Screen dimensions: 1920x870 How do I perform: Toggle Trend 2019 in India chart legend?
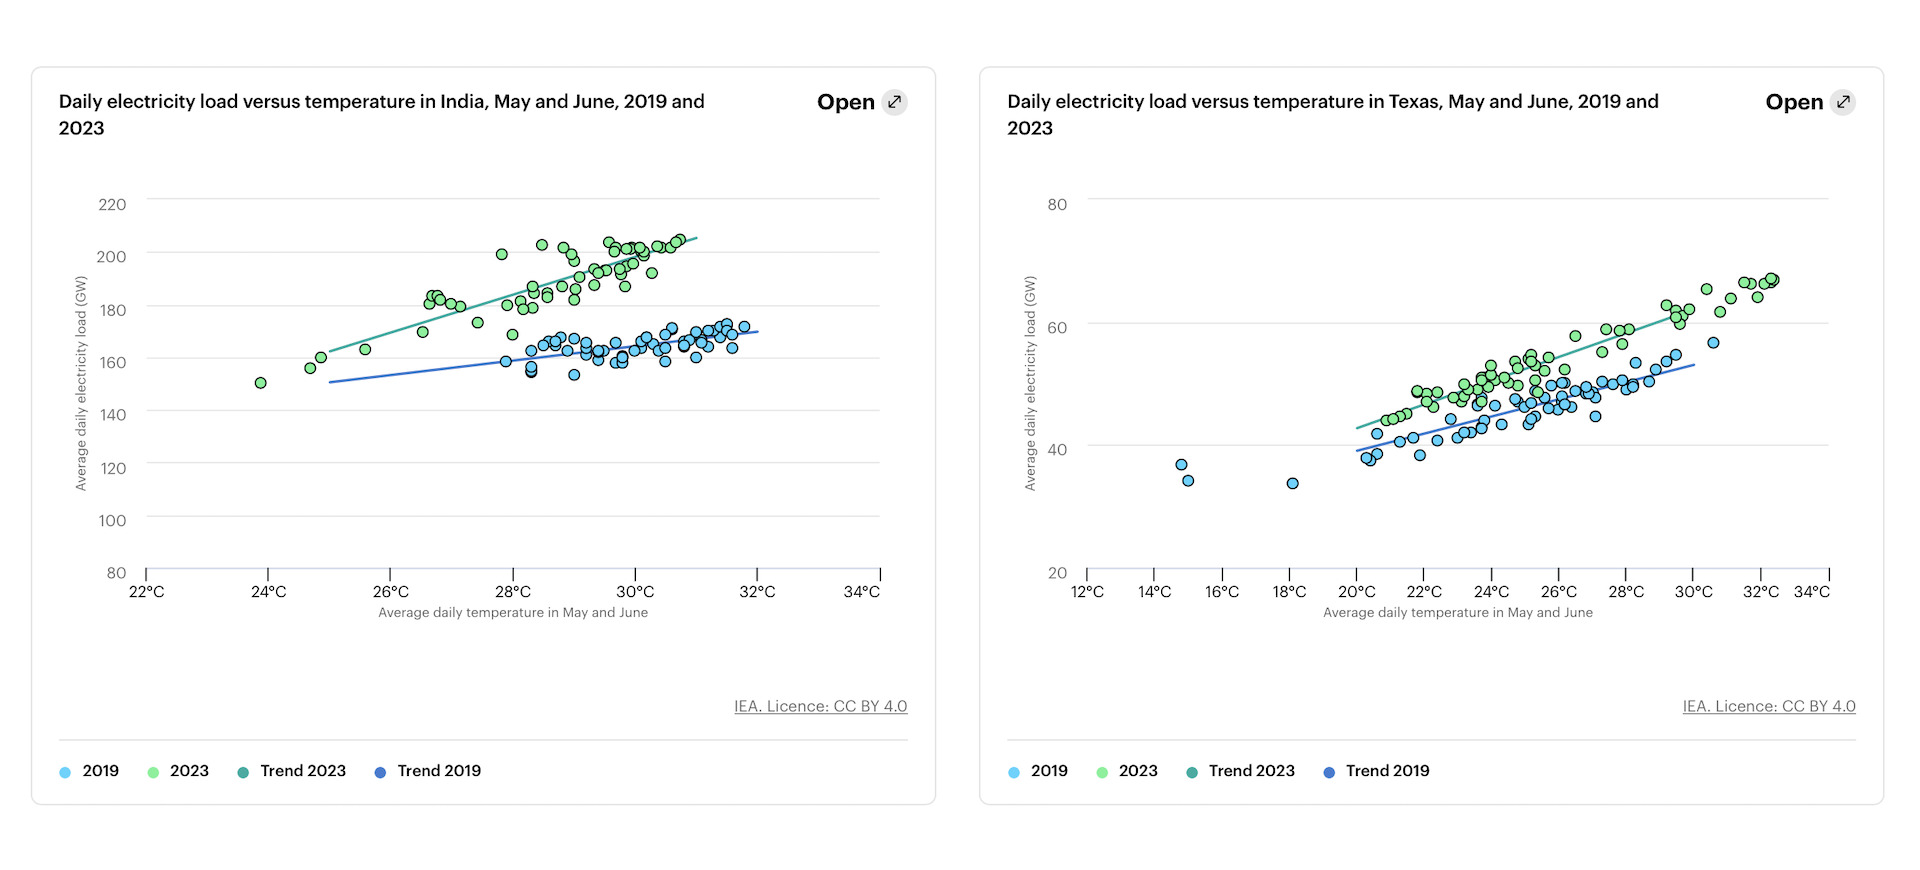[438, 771]
